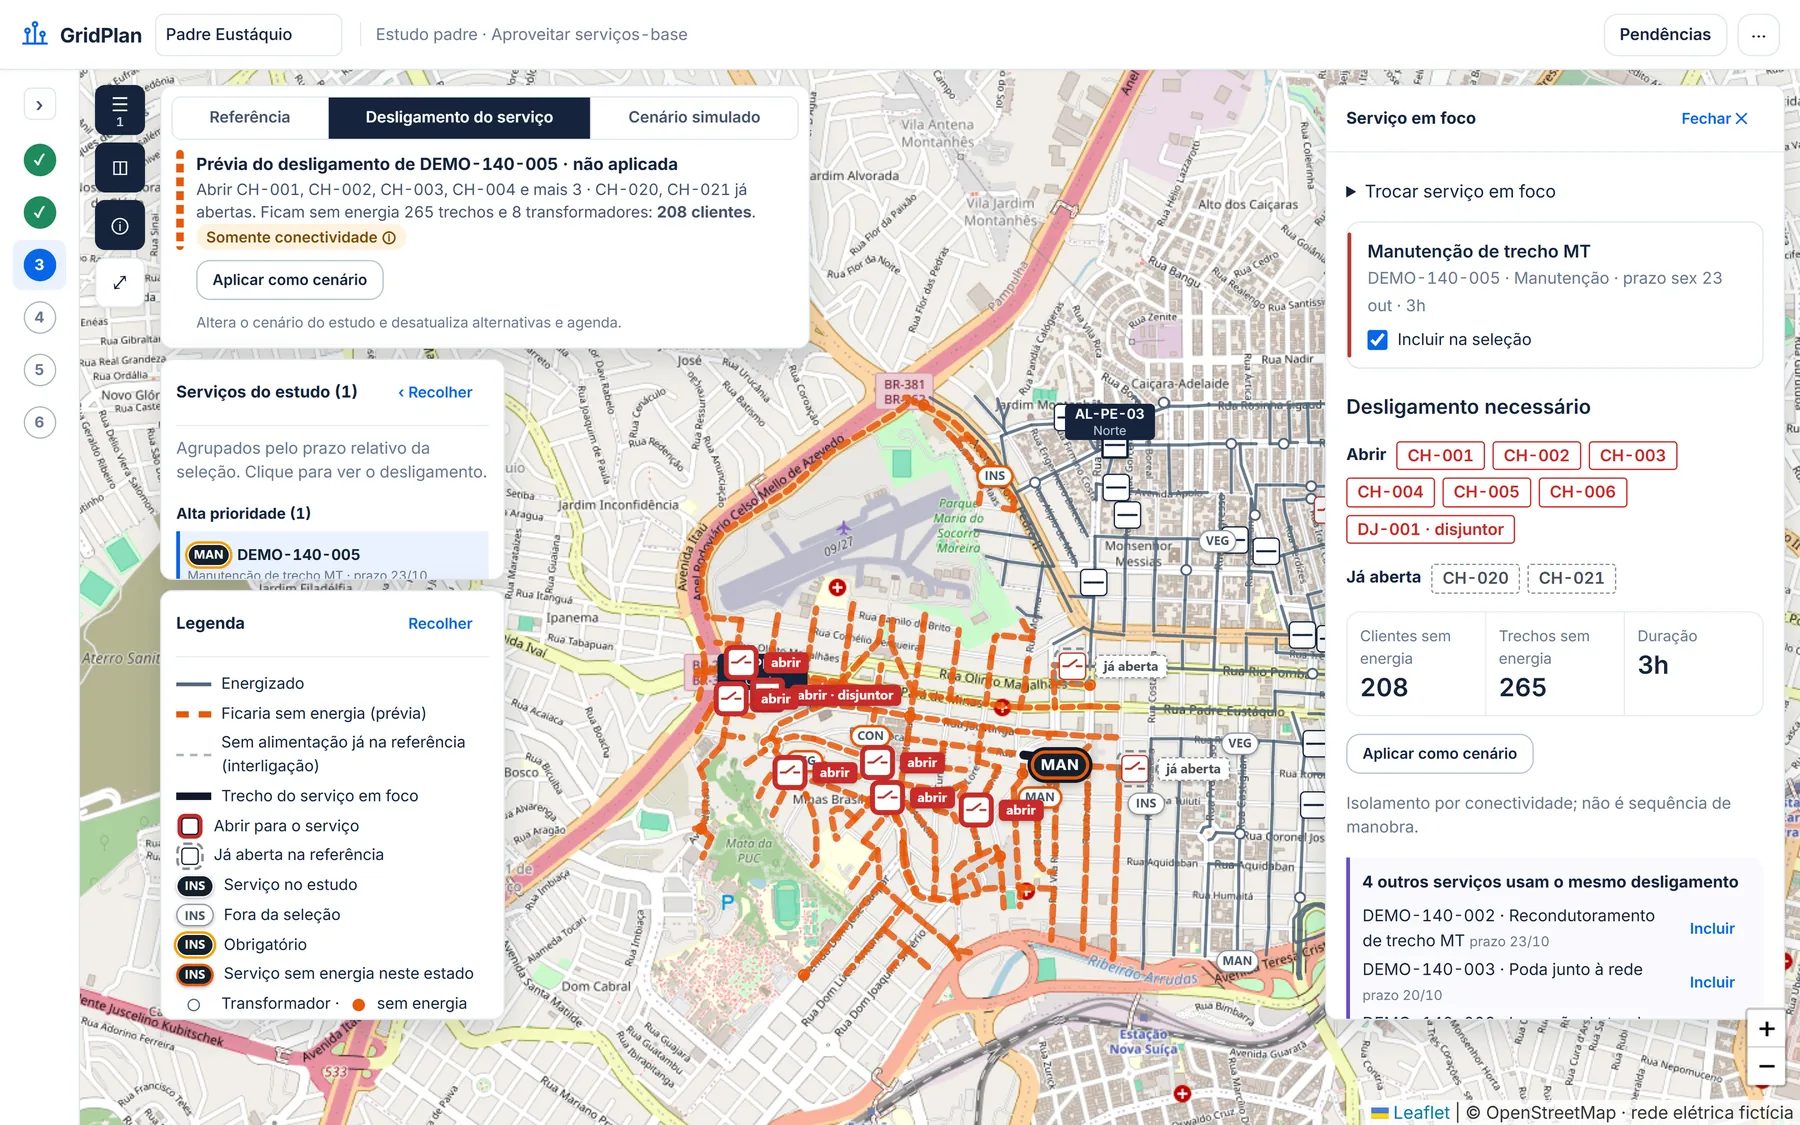Go to completed step two checkmark
This screenshot has height=1125, width=1800.
[40, 212]
